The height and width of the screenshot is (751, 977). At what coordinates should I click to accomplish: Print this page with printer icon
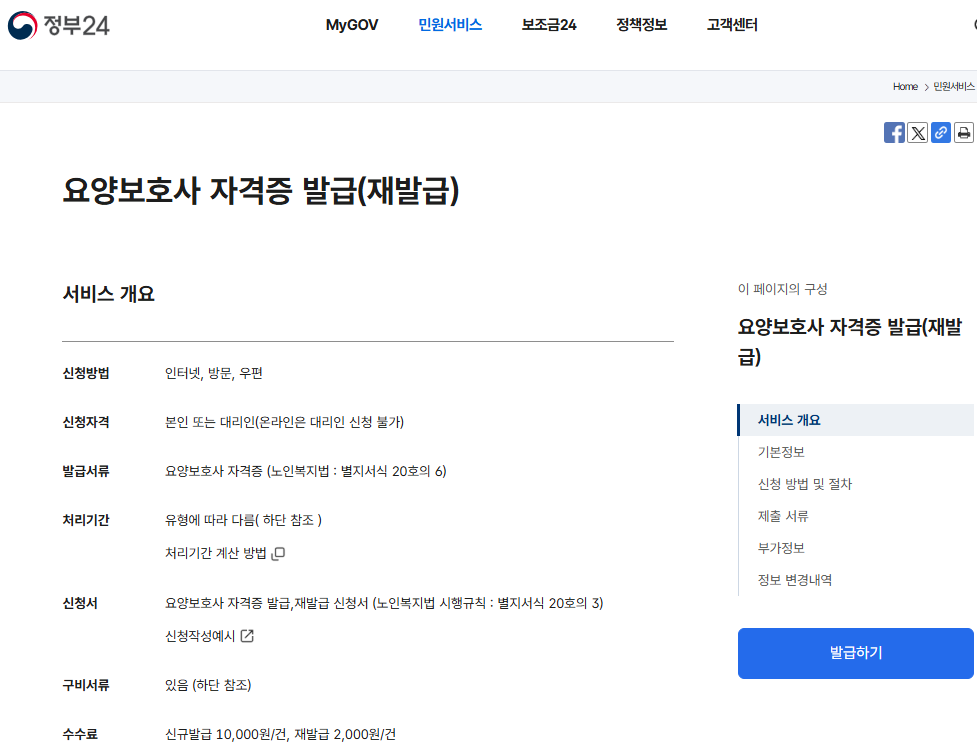[x=963, y=133]
